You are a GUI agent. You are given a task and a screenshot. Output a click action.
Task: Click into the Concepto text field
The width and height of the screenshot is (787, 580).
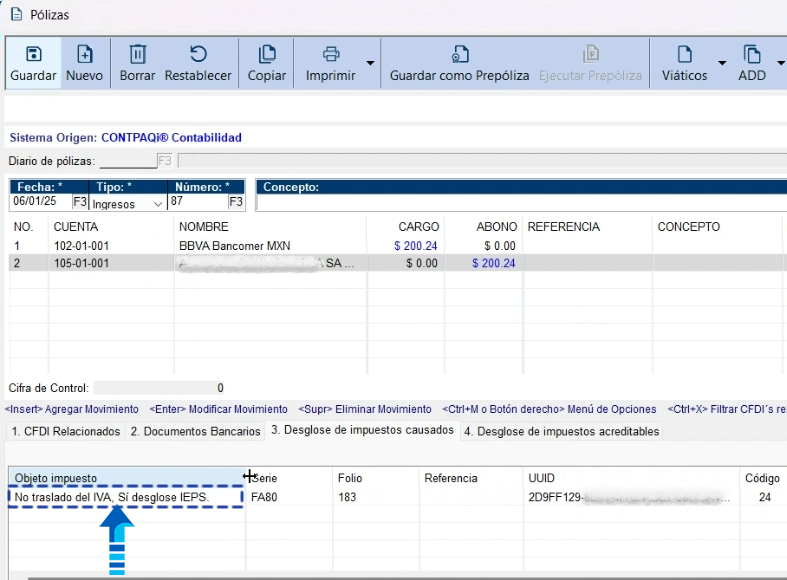pyautogui.click(x=520, y=203)
